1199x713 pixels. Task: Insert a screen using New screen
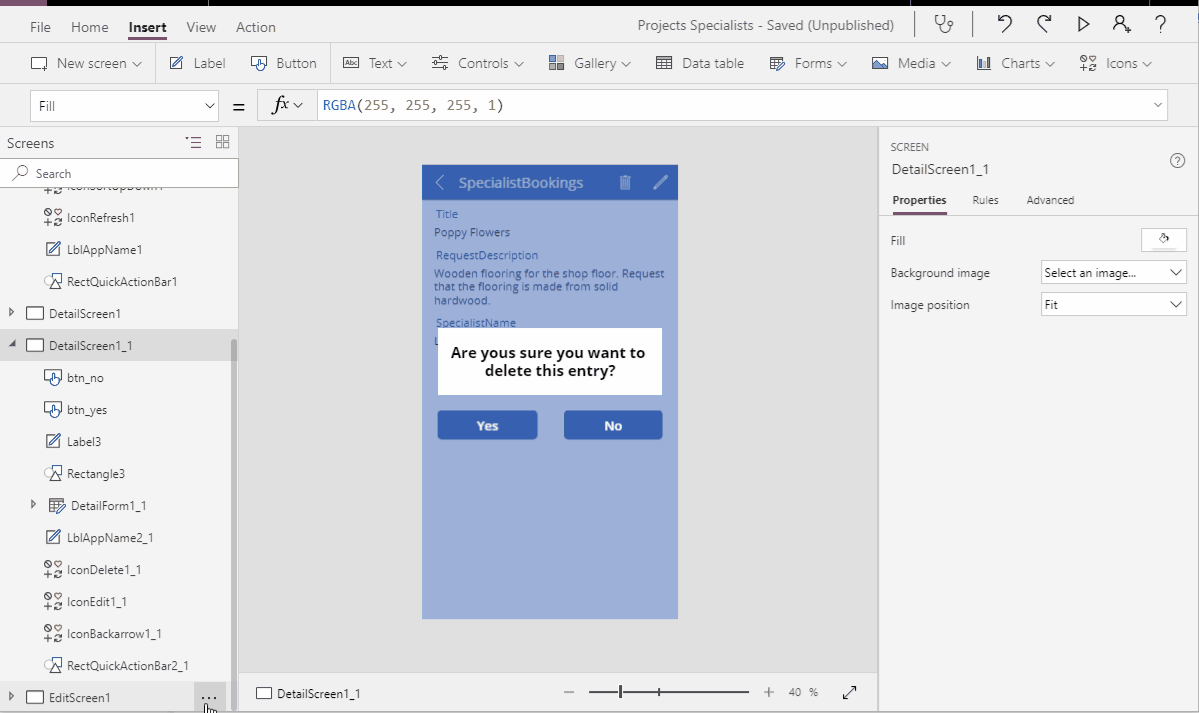click(x=86, y=62)
